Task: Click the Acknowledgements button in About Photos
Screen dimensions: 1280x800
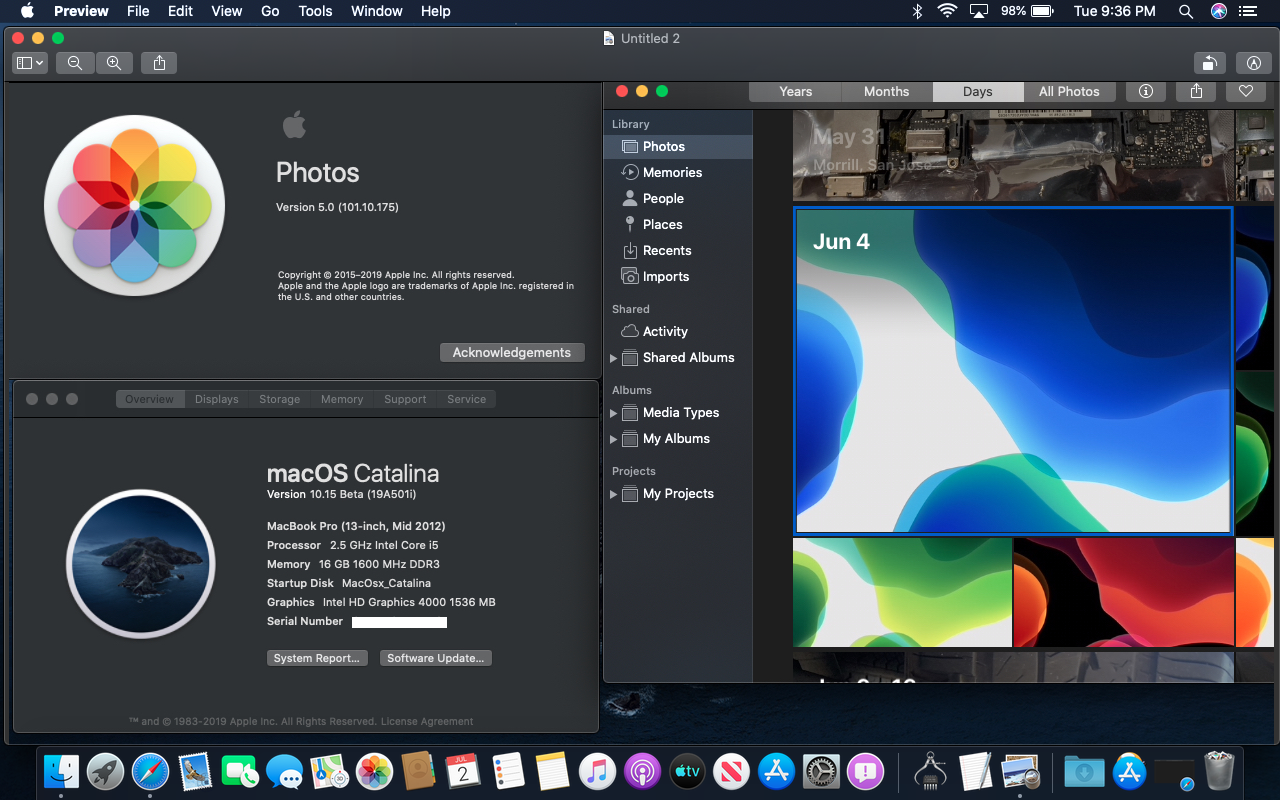Action: coord(512,352)
